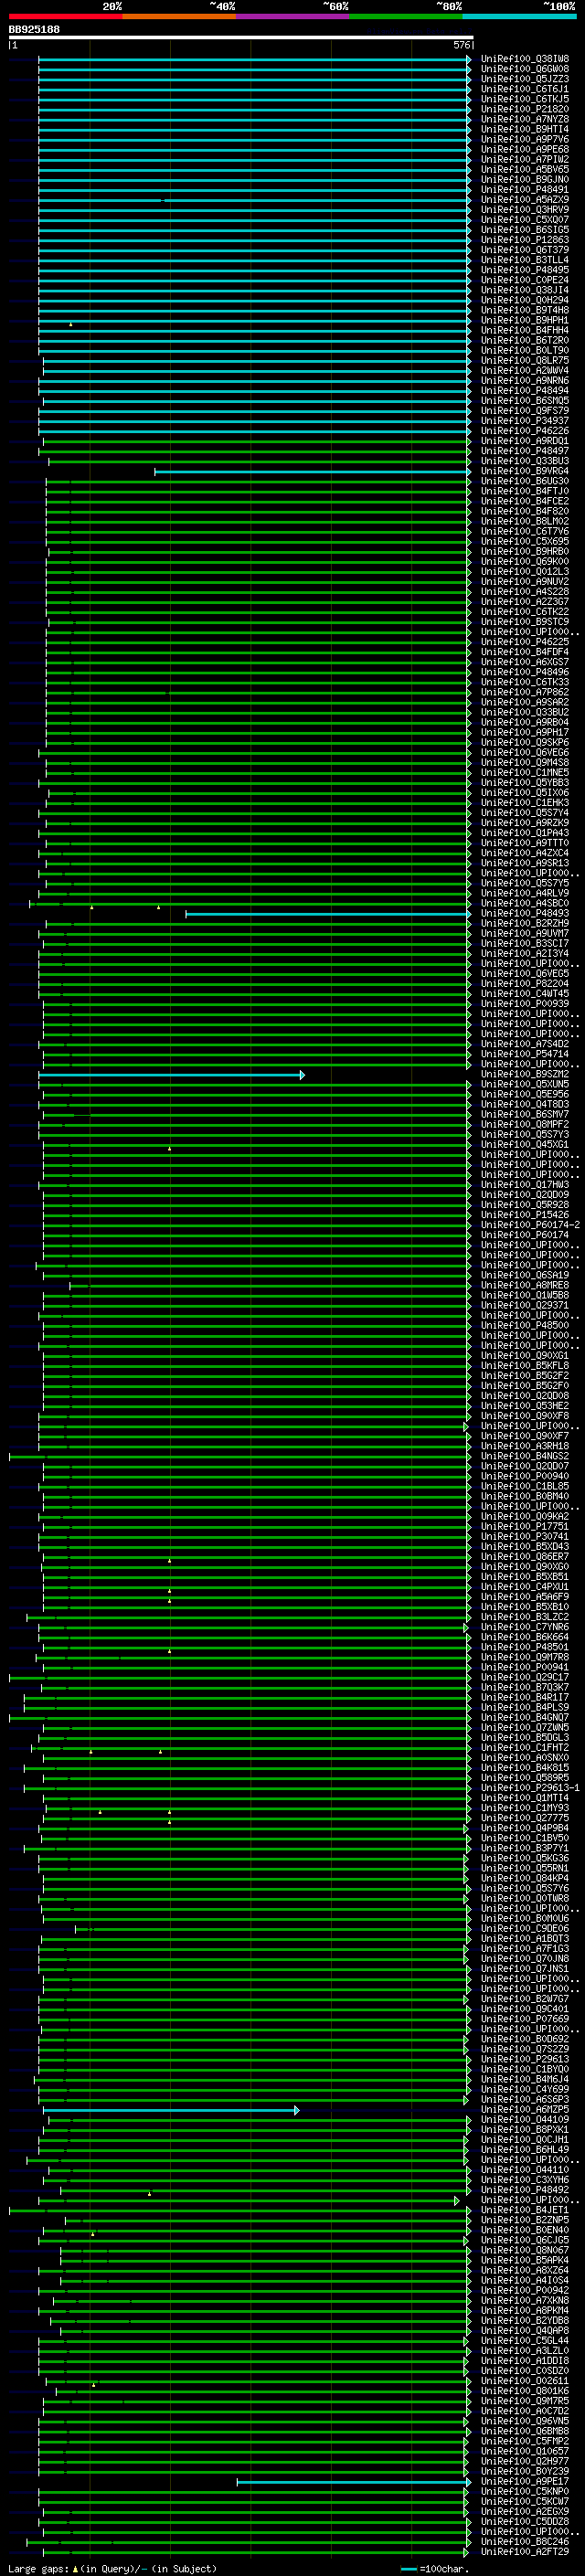Select UniRef100_P60174-2 label
585x2576 pixels.
click(x=530, y=1225)
